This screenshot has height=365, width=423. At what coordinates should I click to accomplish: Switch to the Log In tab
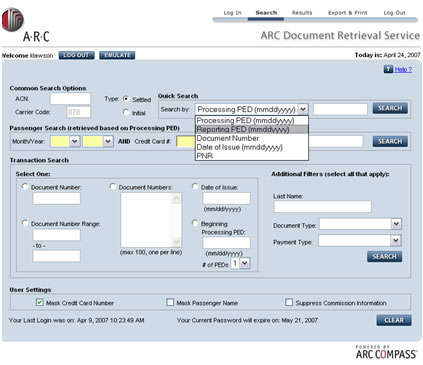click(232, 13)
